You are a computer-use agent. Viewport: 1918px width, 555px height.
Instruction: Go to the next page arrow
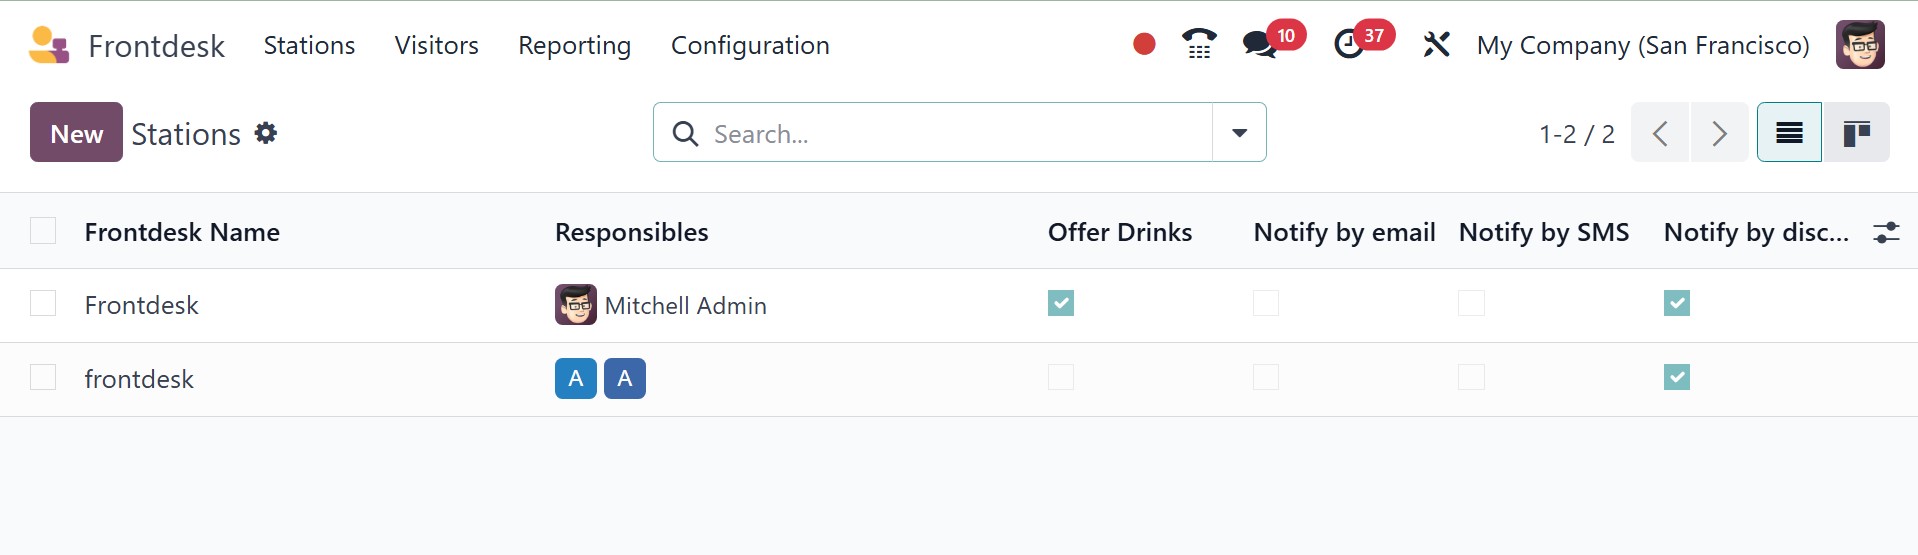coord(1719,133)
